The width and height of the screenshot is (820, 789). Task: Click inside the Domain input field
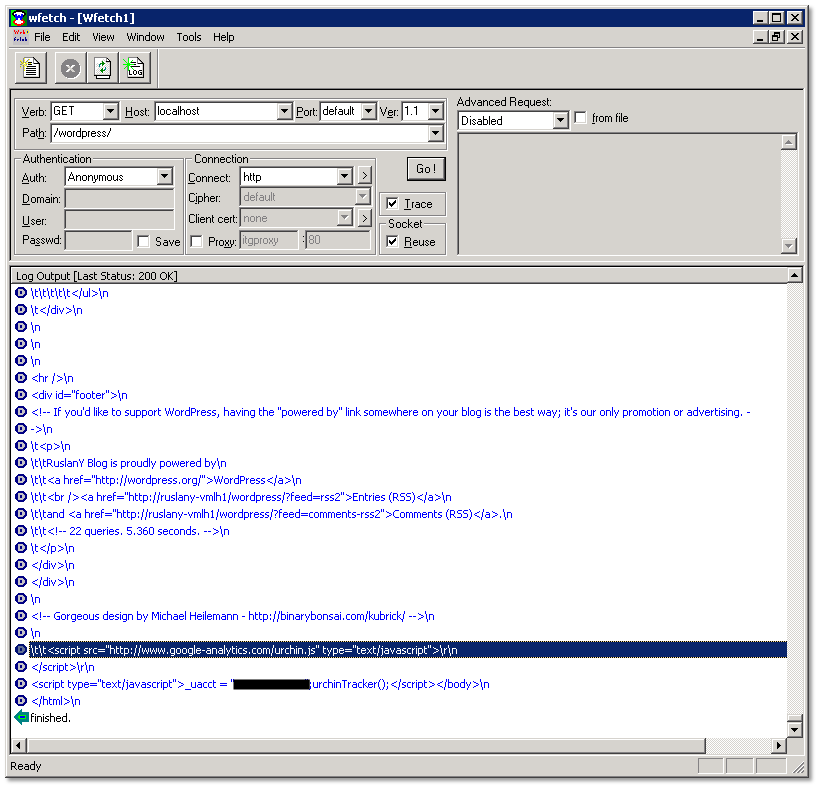tap(118, 198)
